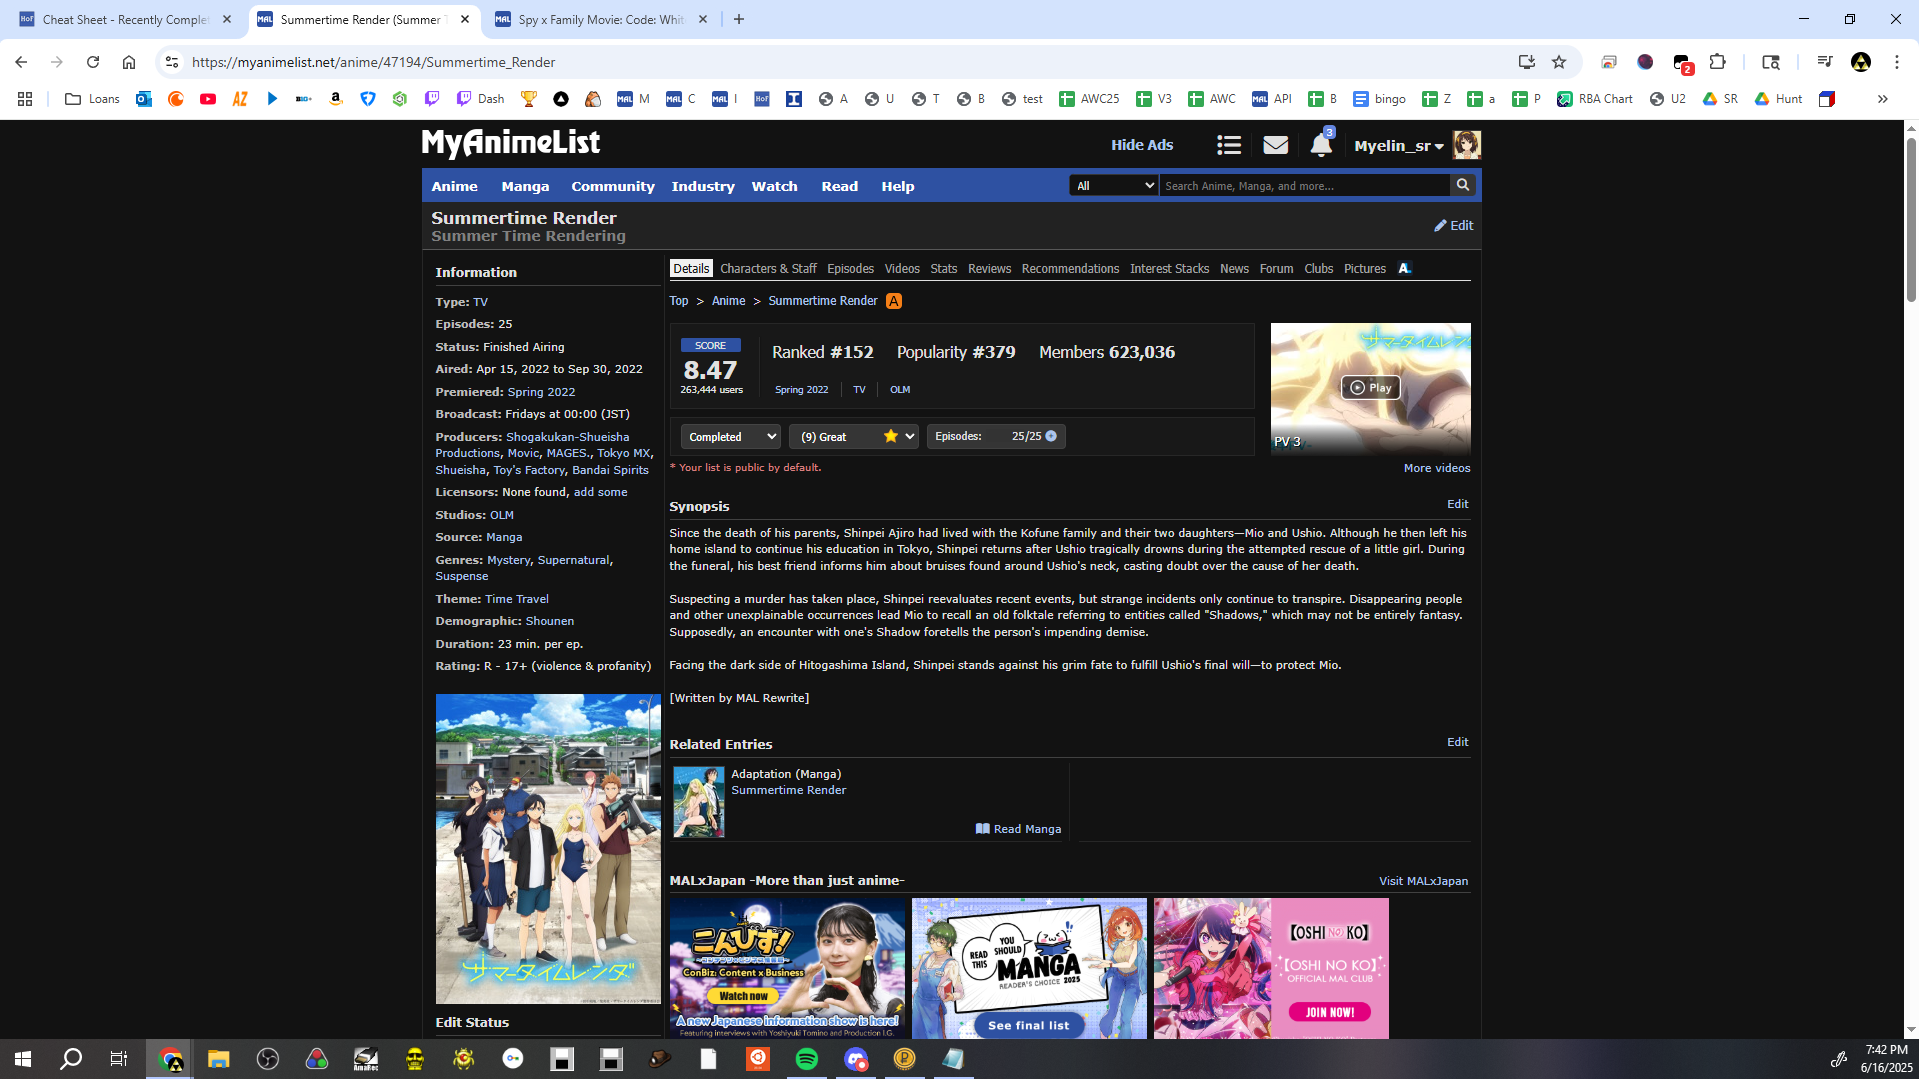The width and height of the screenshot is (1919, 1079).
Task: Click the Time Travel theme link
Action: pos(517,599)
